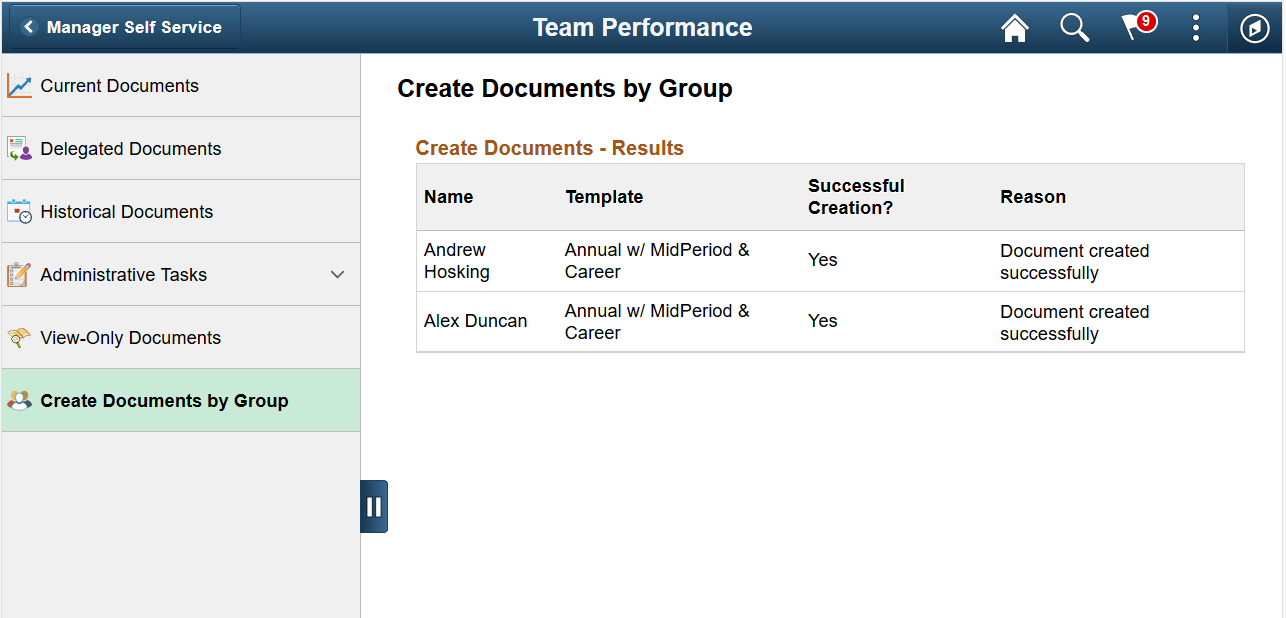Open View-Only Documents in the sidebar
Viewport: 1286px width, 618px height.
point(180,338)
